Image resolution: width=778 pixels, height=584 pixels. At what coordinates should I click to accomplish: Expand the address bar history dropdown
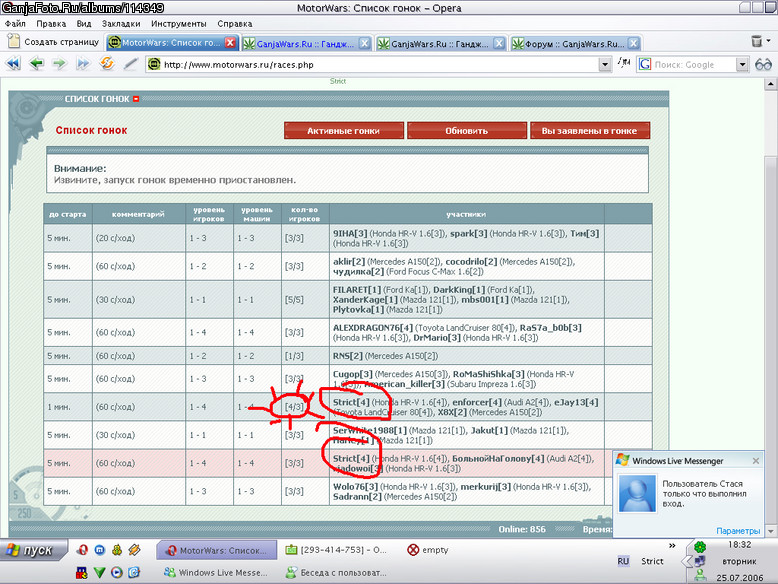click(604, 65)
